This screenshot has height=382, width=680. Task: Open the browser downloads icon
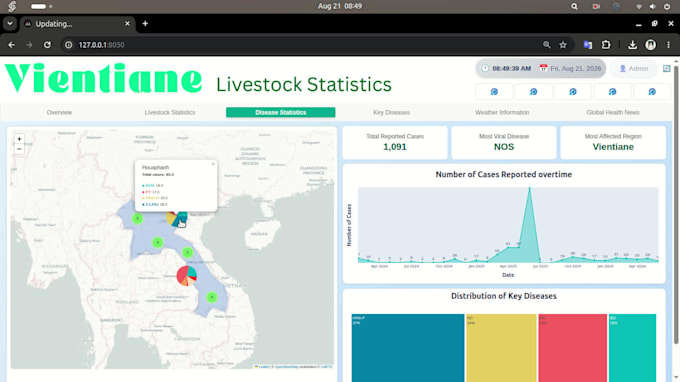click(632, 45)
